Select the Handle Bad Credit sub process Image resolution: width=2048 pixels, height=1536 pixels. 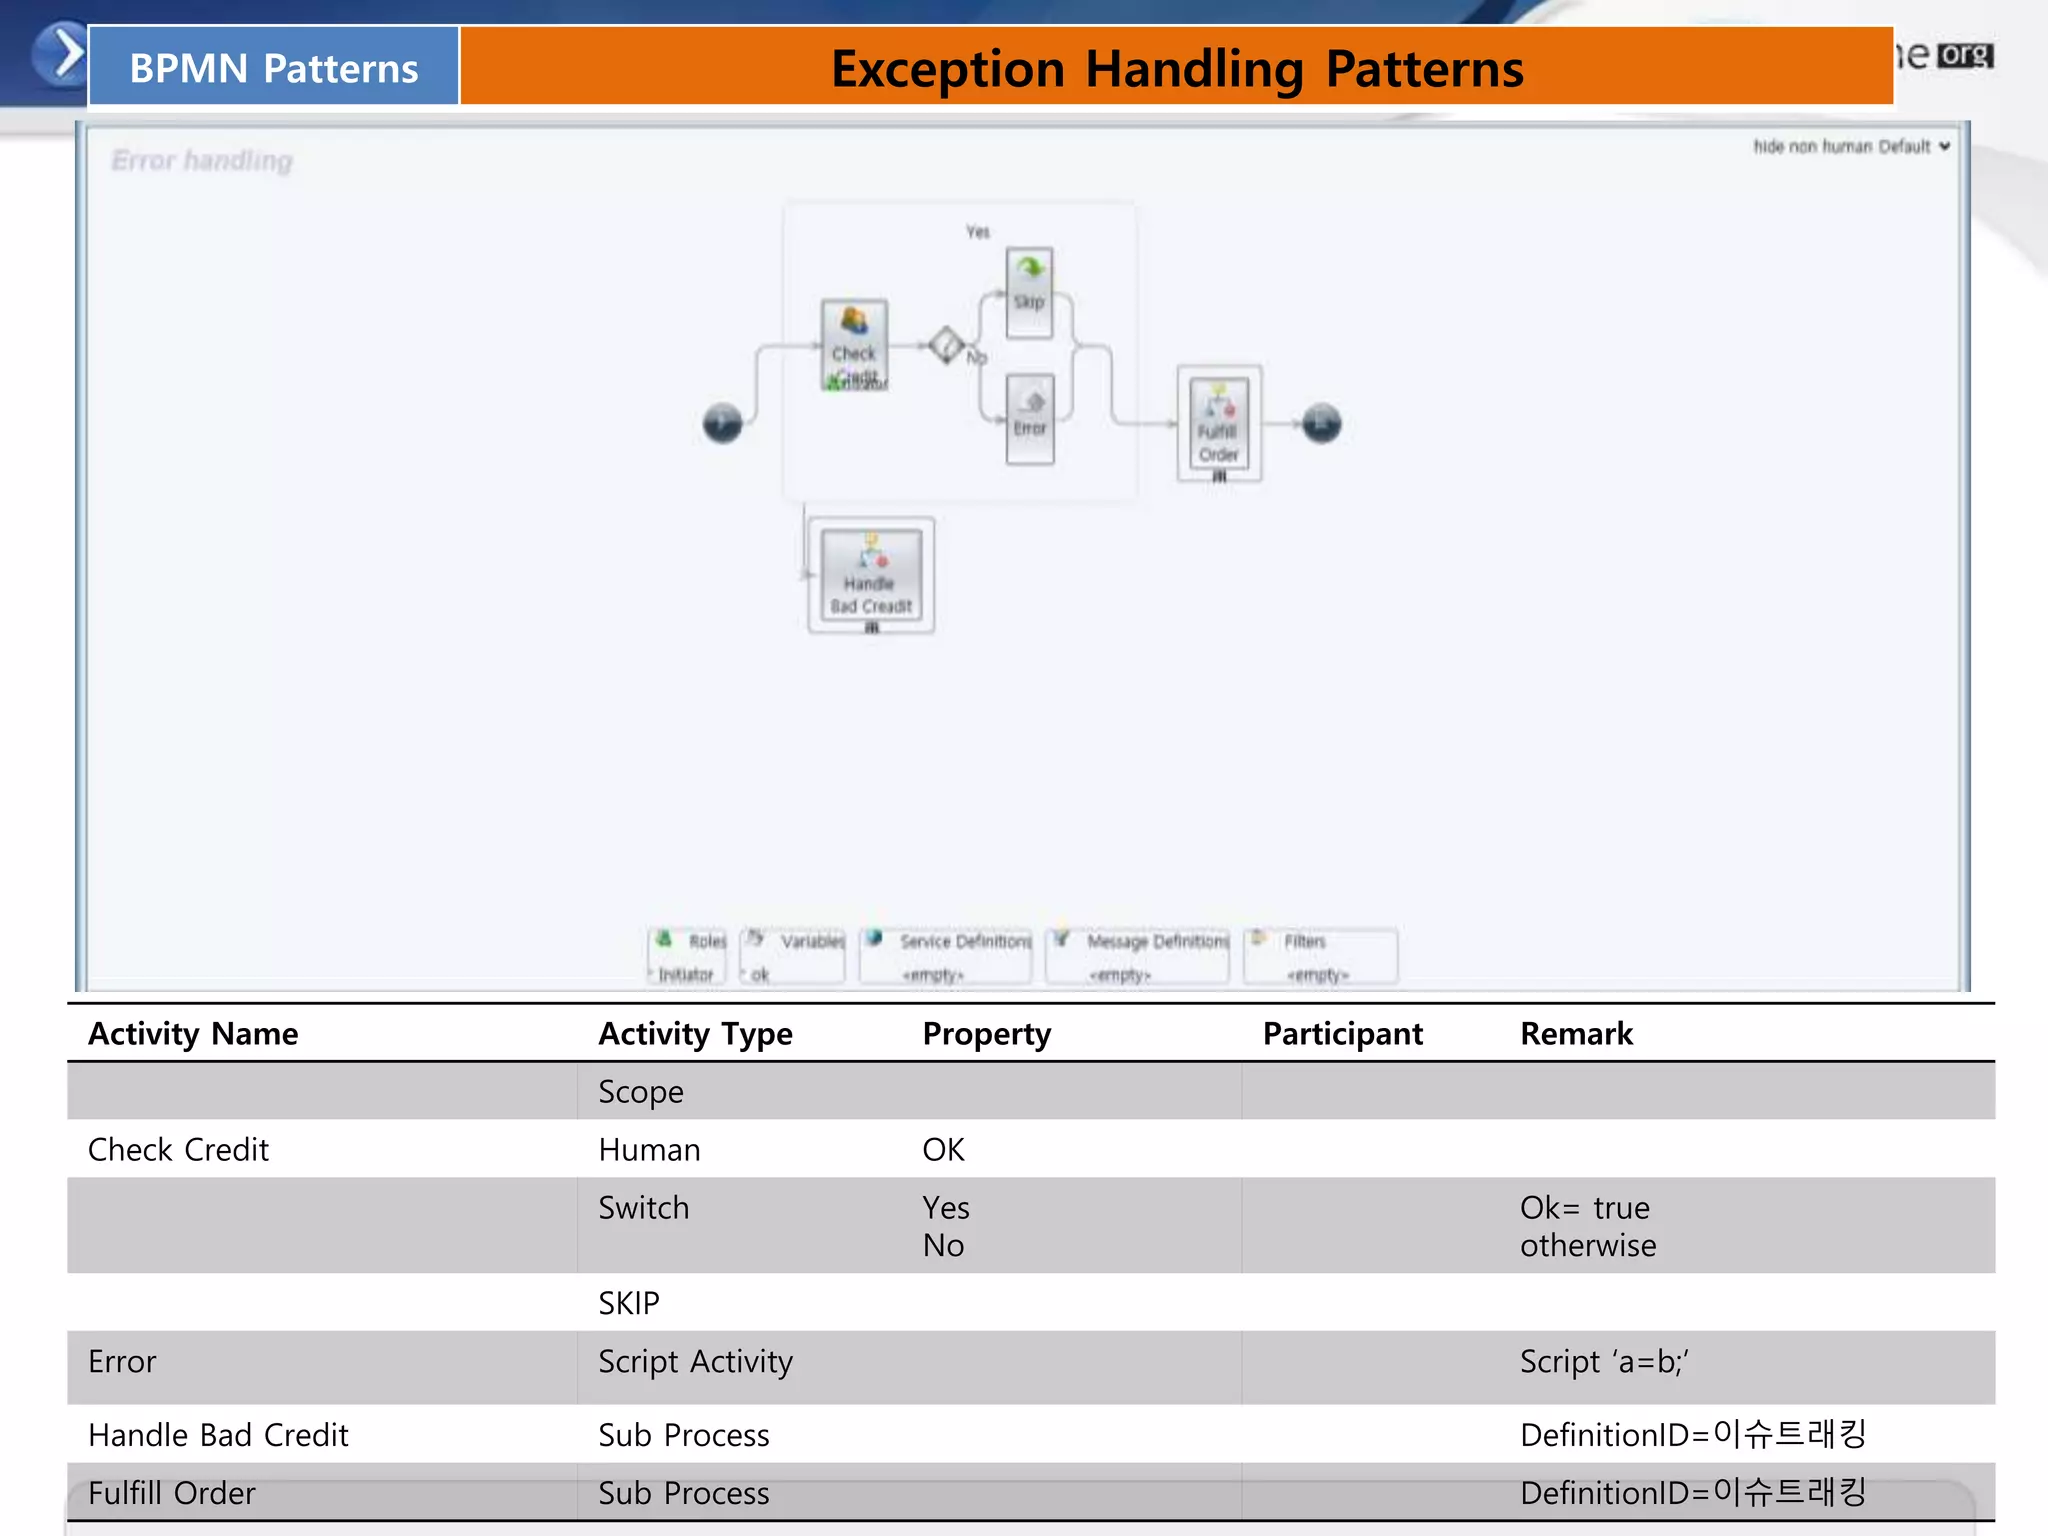tap(871, 575)
